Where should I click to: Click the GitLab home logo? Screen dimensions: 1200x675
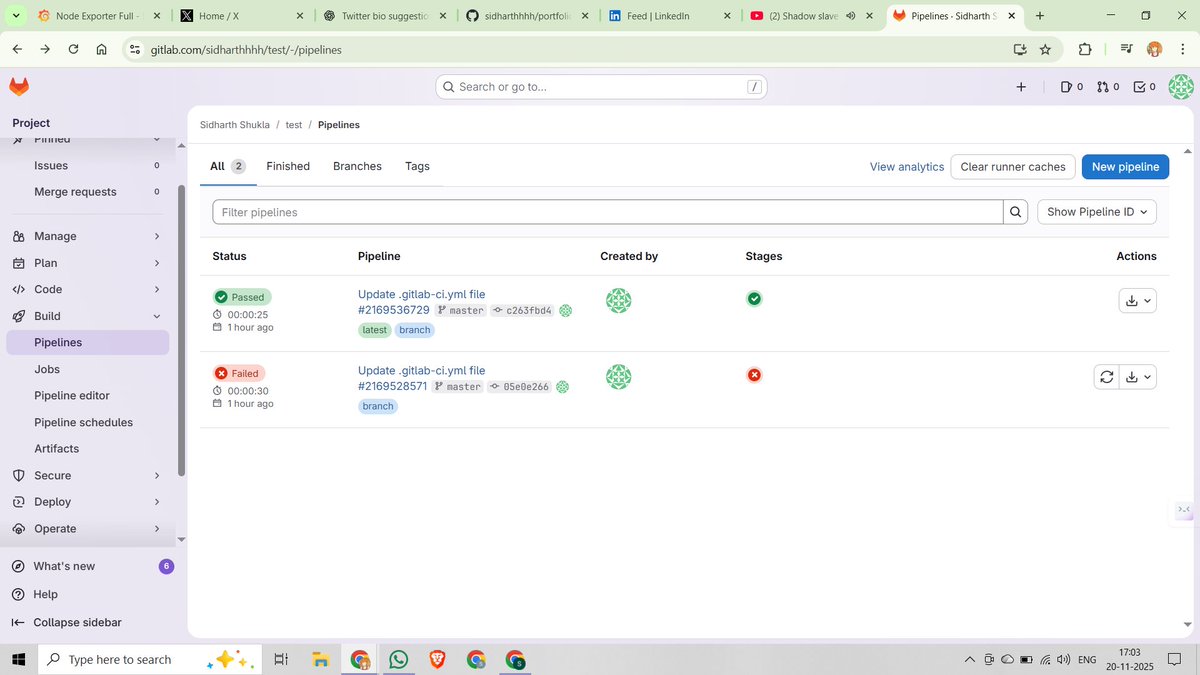pos(18,86)
